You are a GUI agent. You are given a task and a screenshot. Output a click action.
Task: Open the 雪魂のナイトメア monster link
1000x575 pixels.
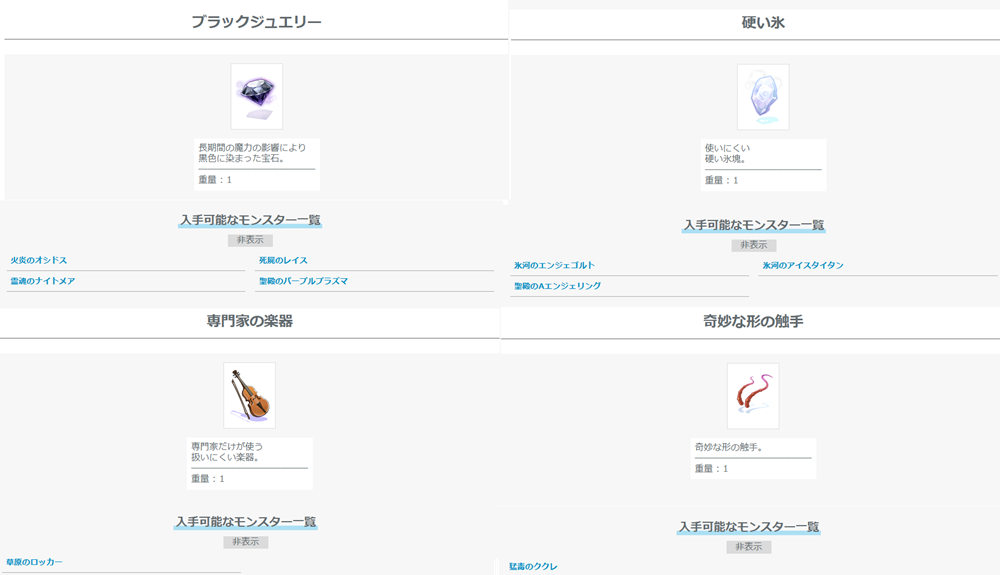click(43, 282)
